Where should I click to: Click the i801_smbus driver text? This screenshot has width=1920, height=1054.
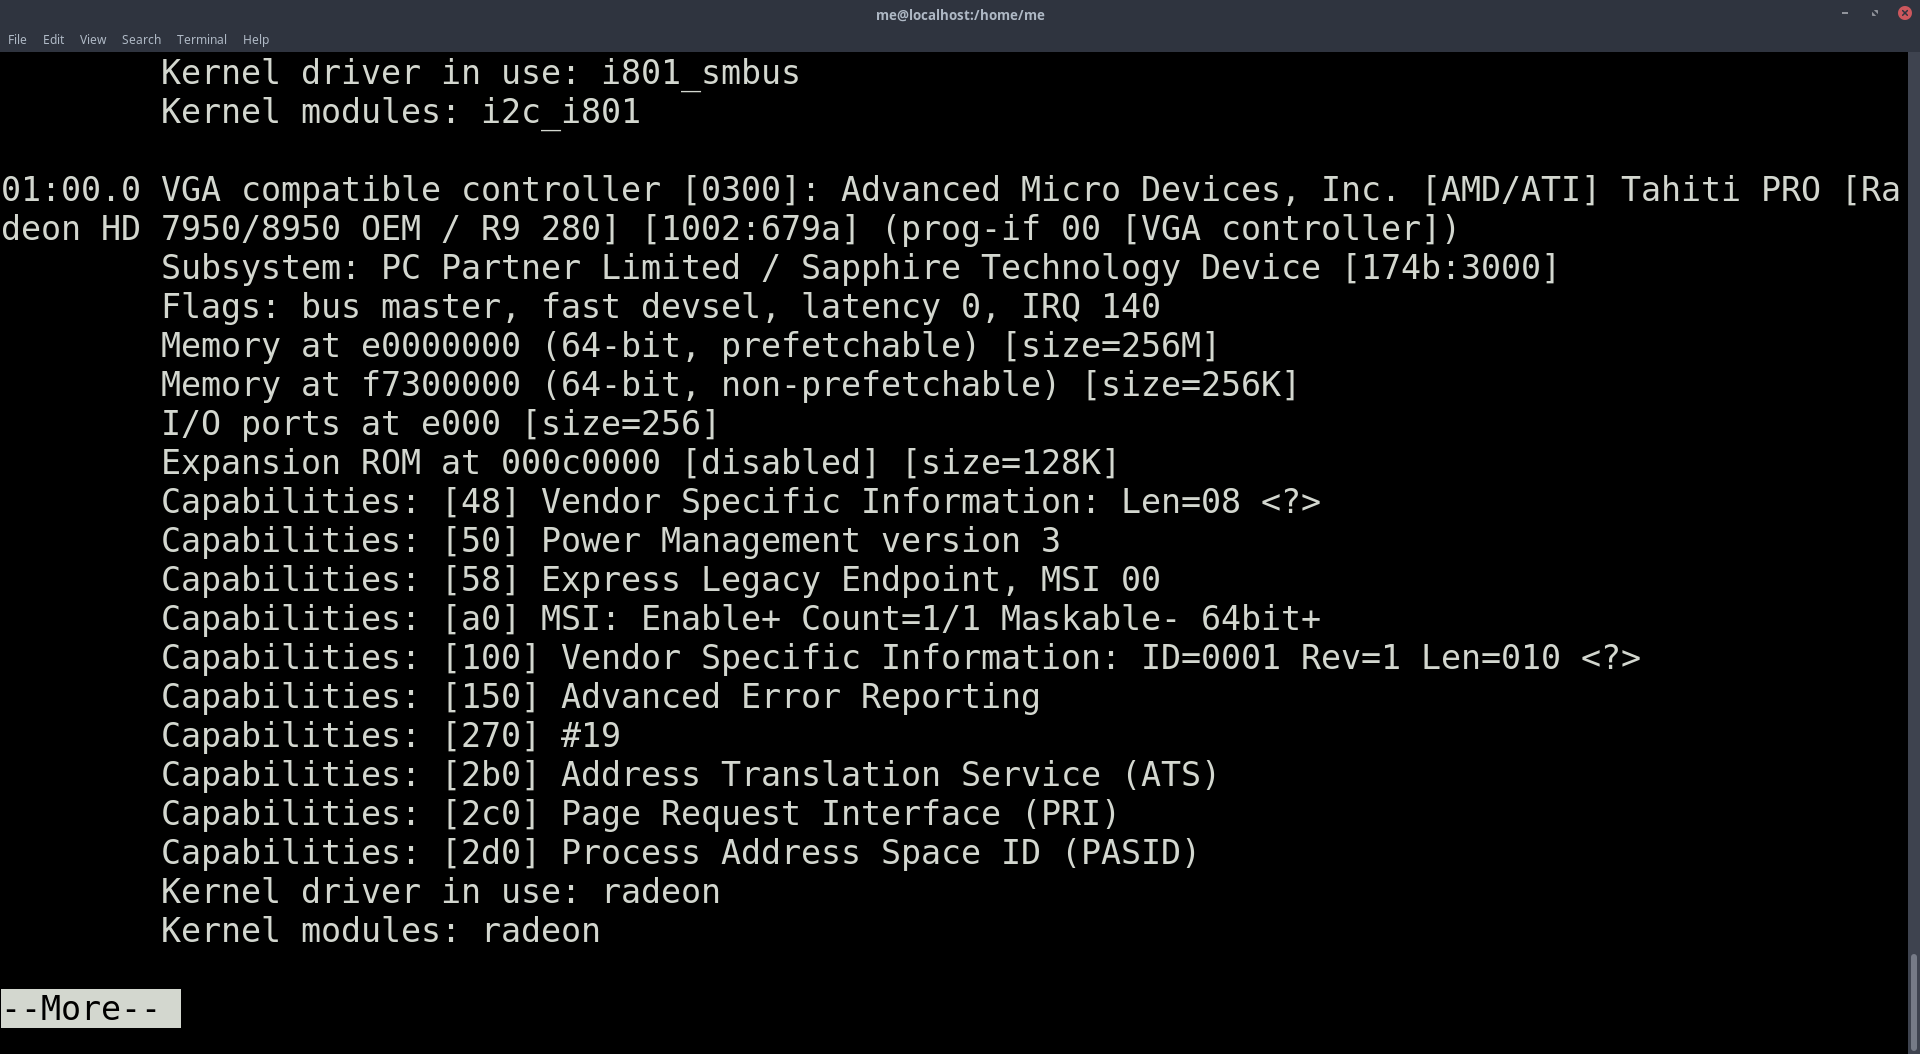click(698, 71)
